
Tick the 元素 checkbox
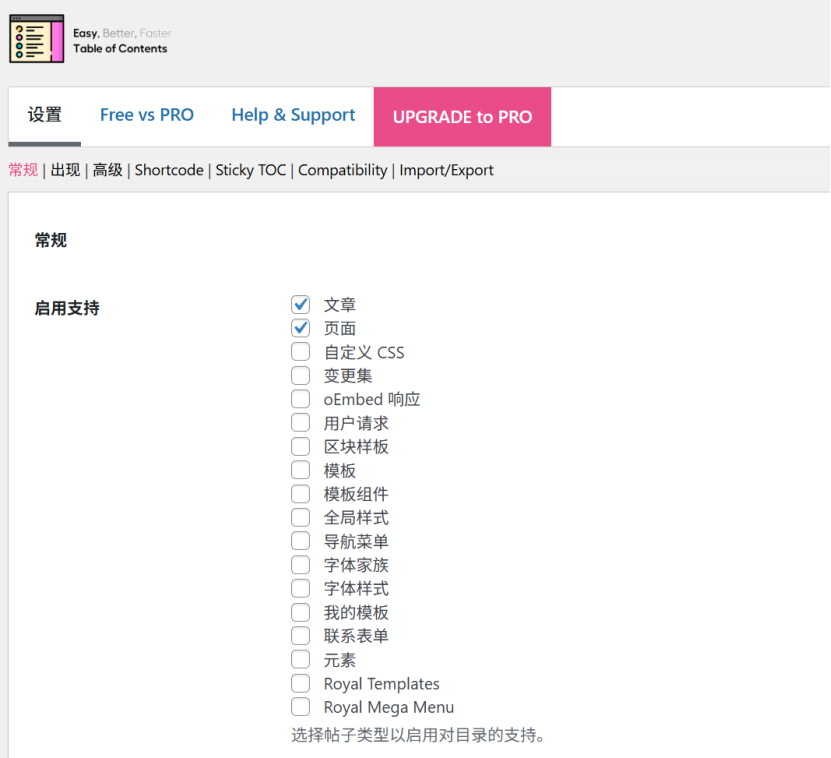(x=300, y=659)
